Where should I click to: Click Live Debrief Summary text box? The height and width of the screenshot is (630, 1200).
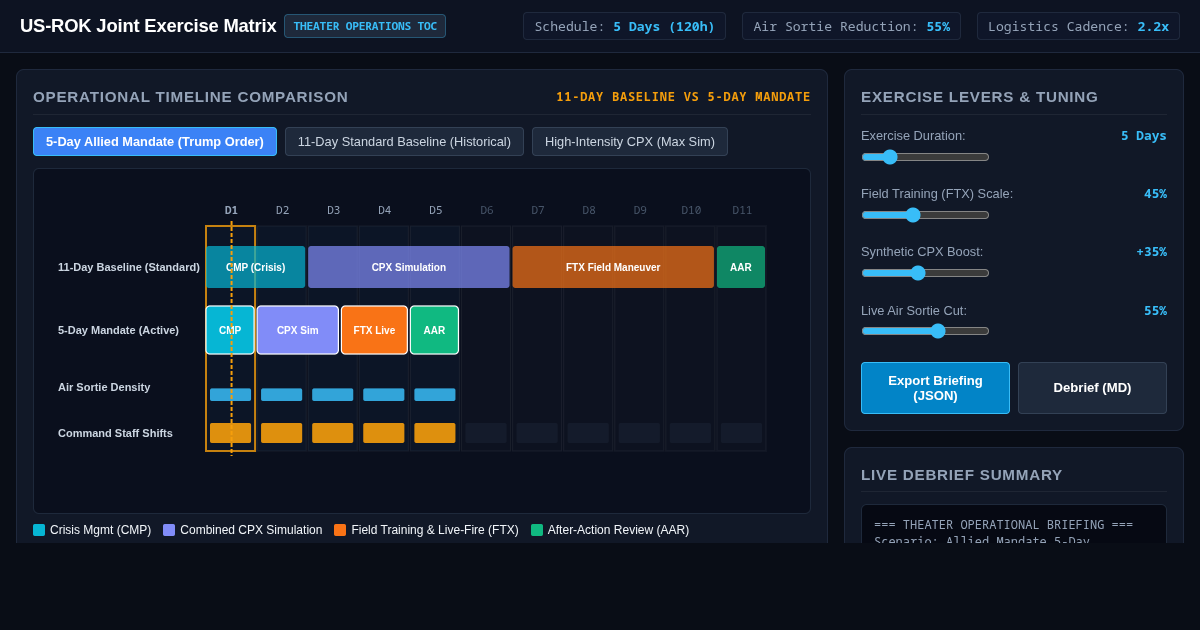coord(1014,524)
